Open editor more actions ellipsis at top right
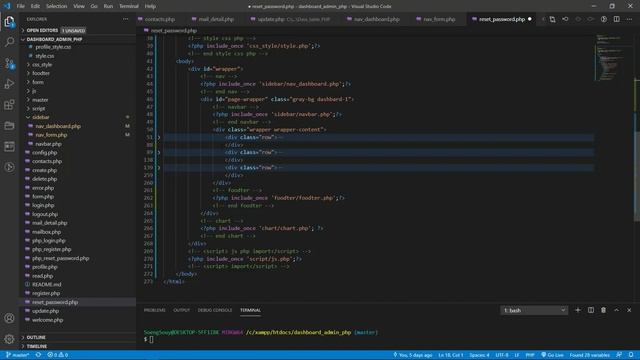This screenshot has width=640, height=360. [629, 19]
